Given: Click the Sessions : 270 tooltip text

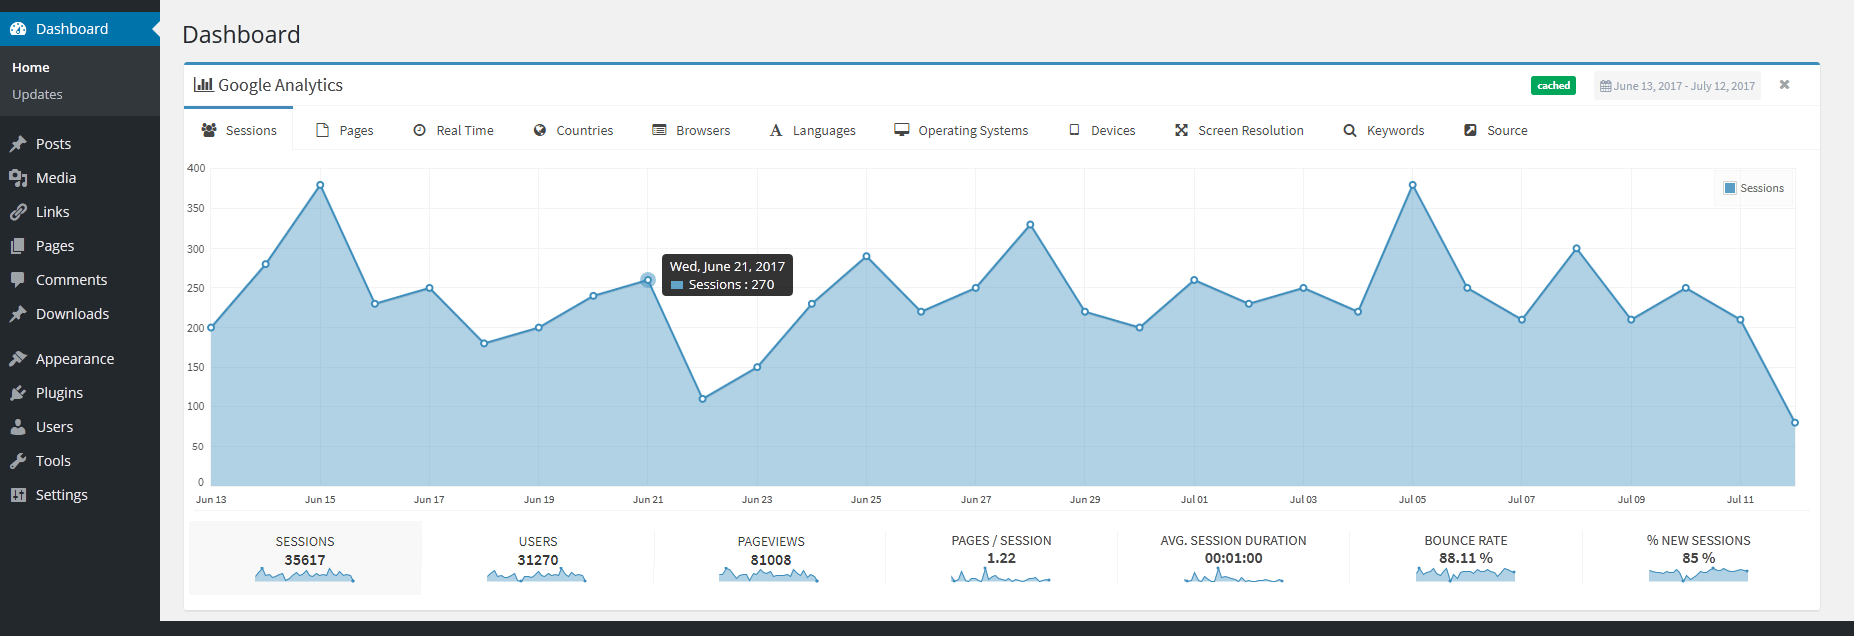Looking at the screenshot, I should click(x=731, y=285).
